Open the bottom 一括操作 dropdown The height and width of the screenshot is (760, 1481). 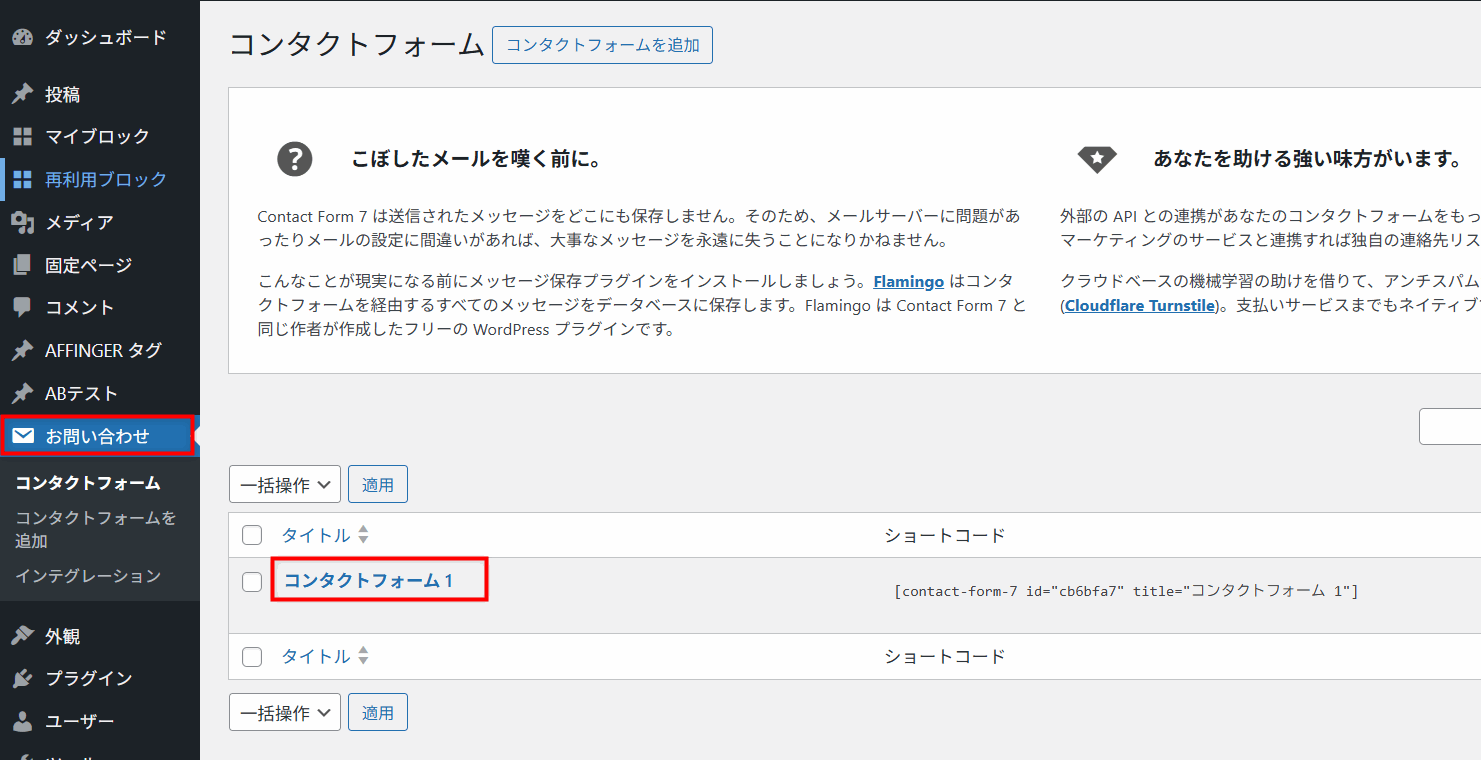285,712
